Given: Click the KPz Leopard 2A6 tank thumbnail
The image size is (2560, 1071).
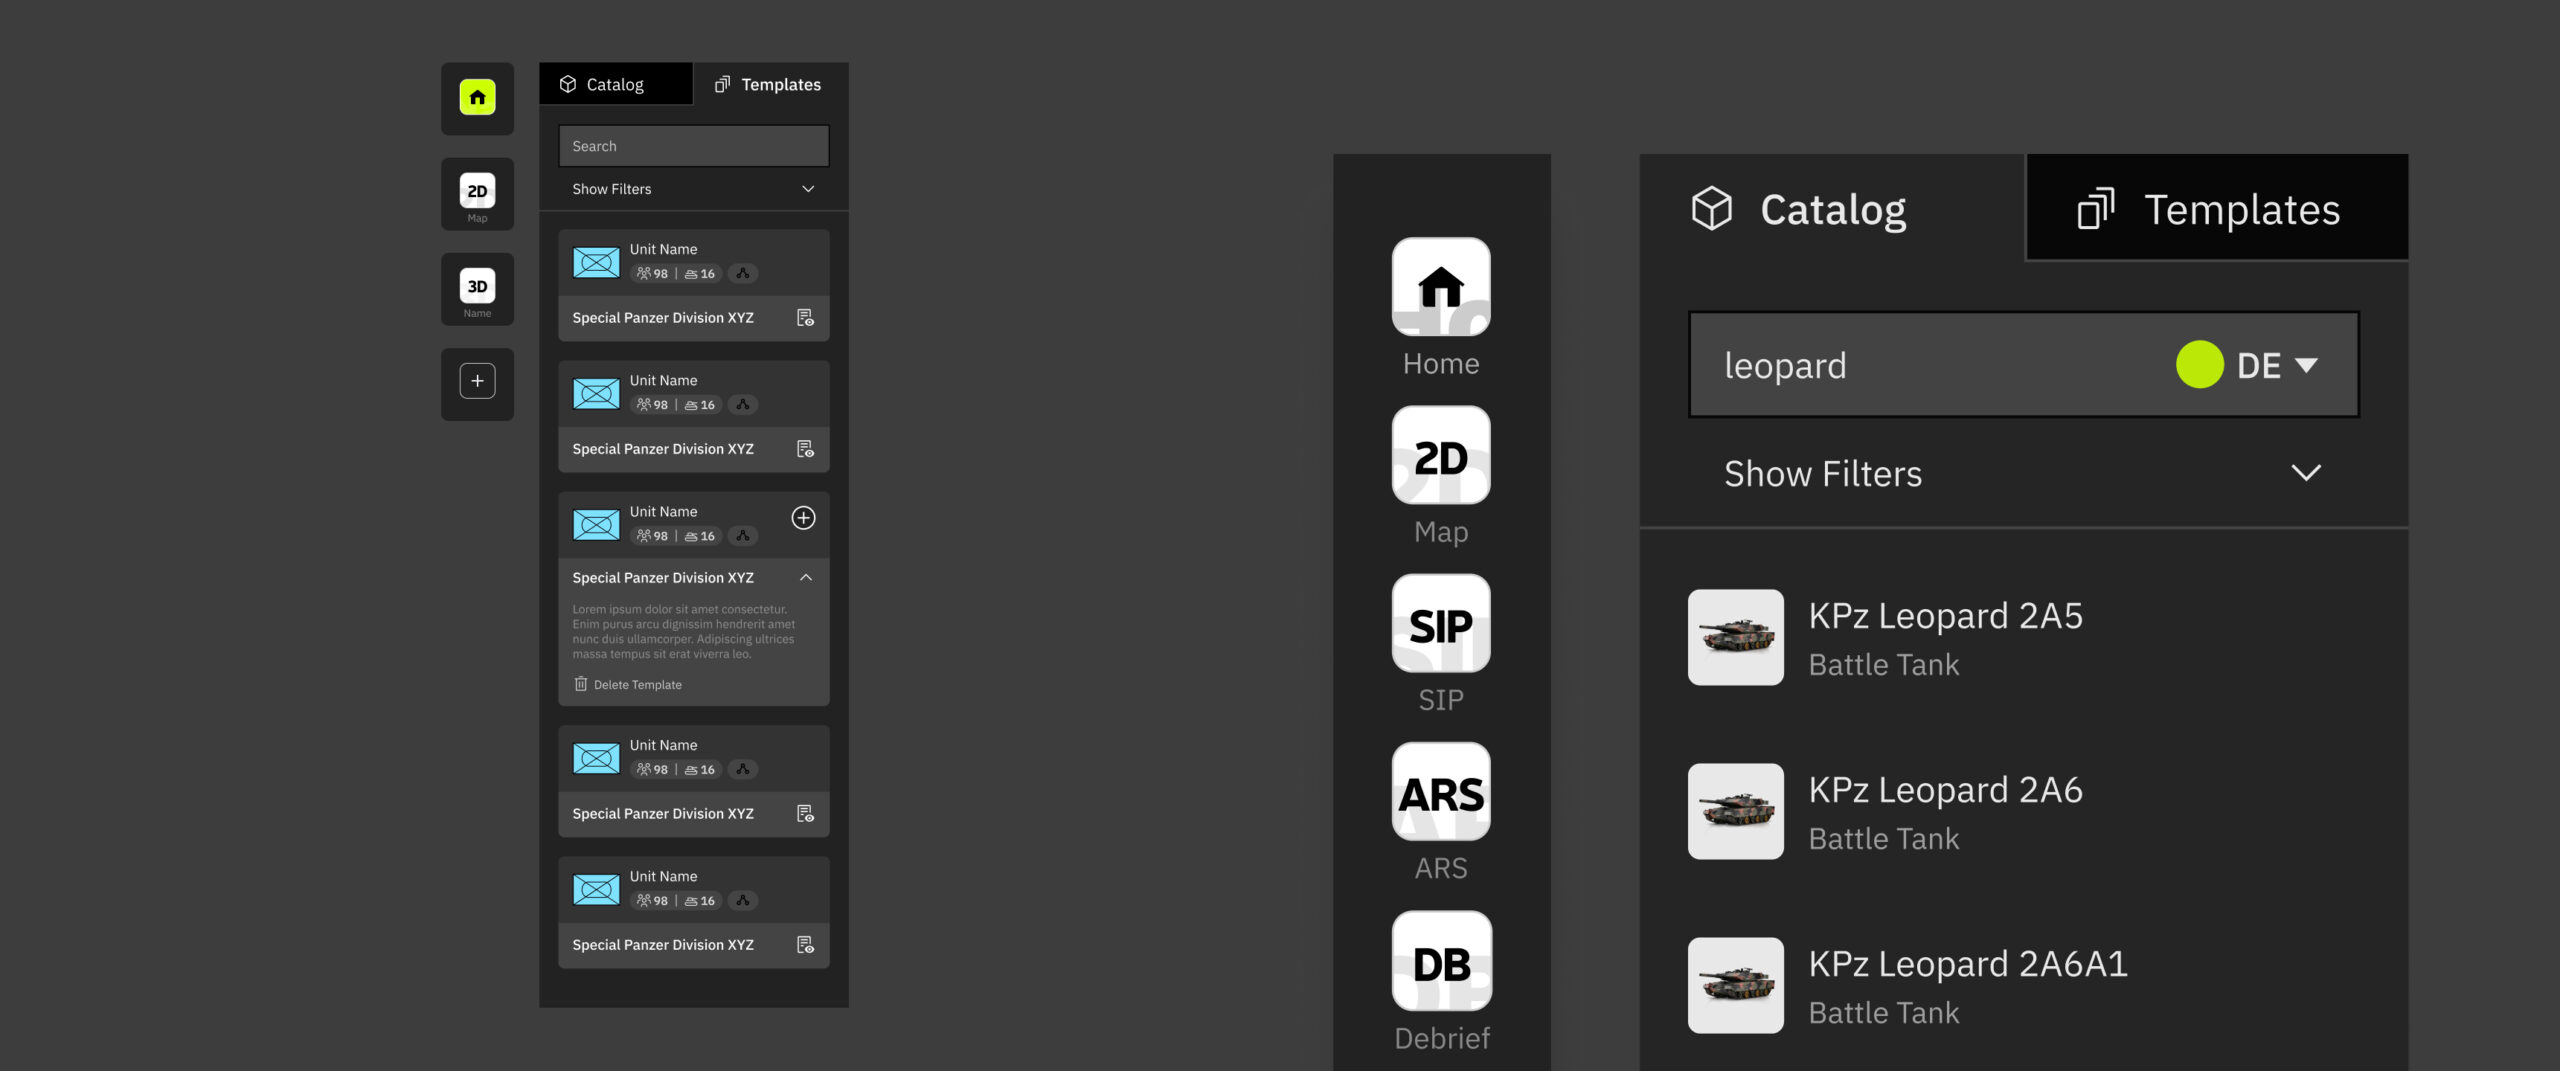Looking at the screenshot, I should click(1736, 812).
